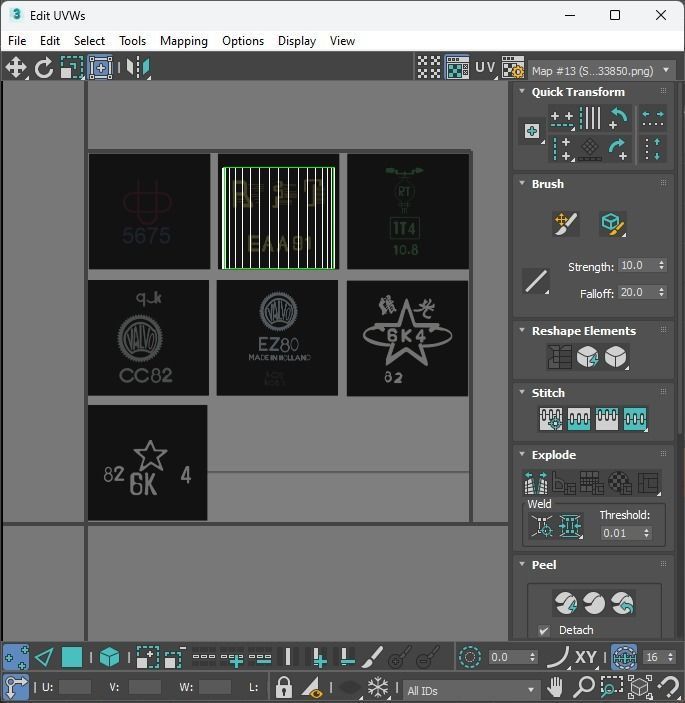Collapse the Quick Transform rollout
The width and height of the screenshot is (685, 703).
pos(522,91)
